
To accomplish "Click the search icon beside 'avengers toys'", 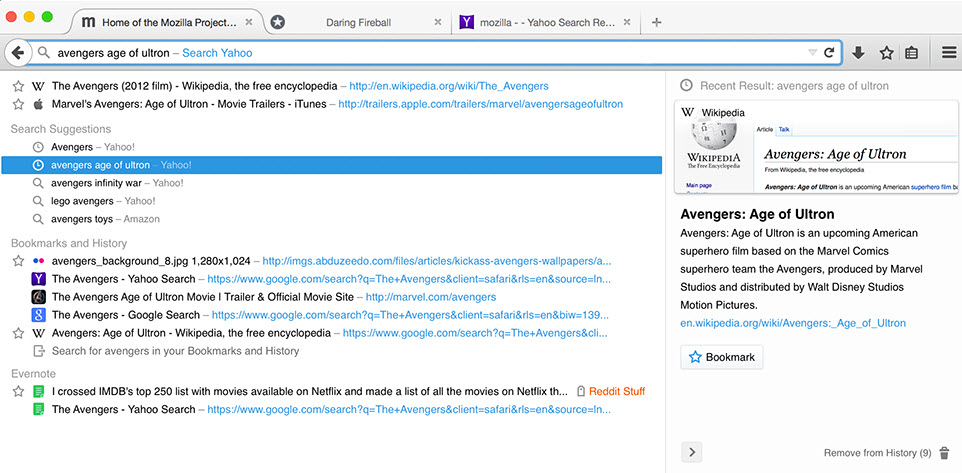I will (x=38, y=219).
